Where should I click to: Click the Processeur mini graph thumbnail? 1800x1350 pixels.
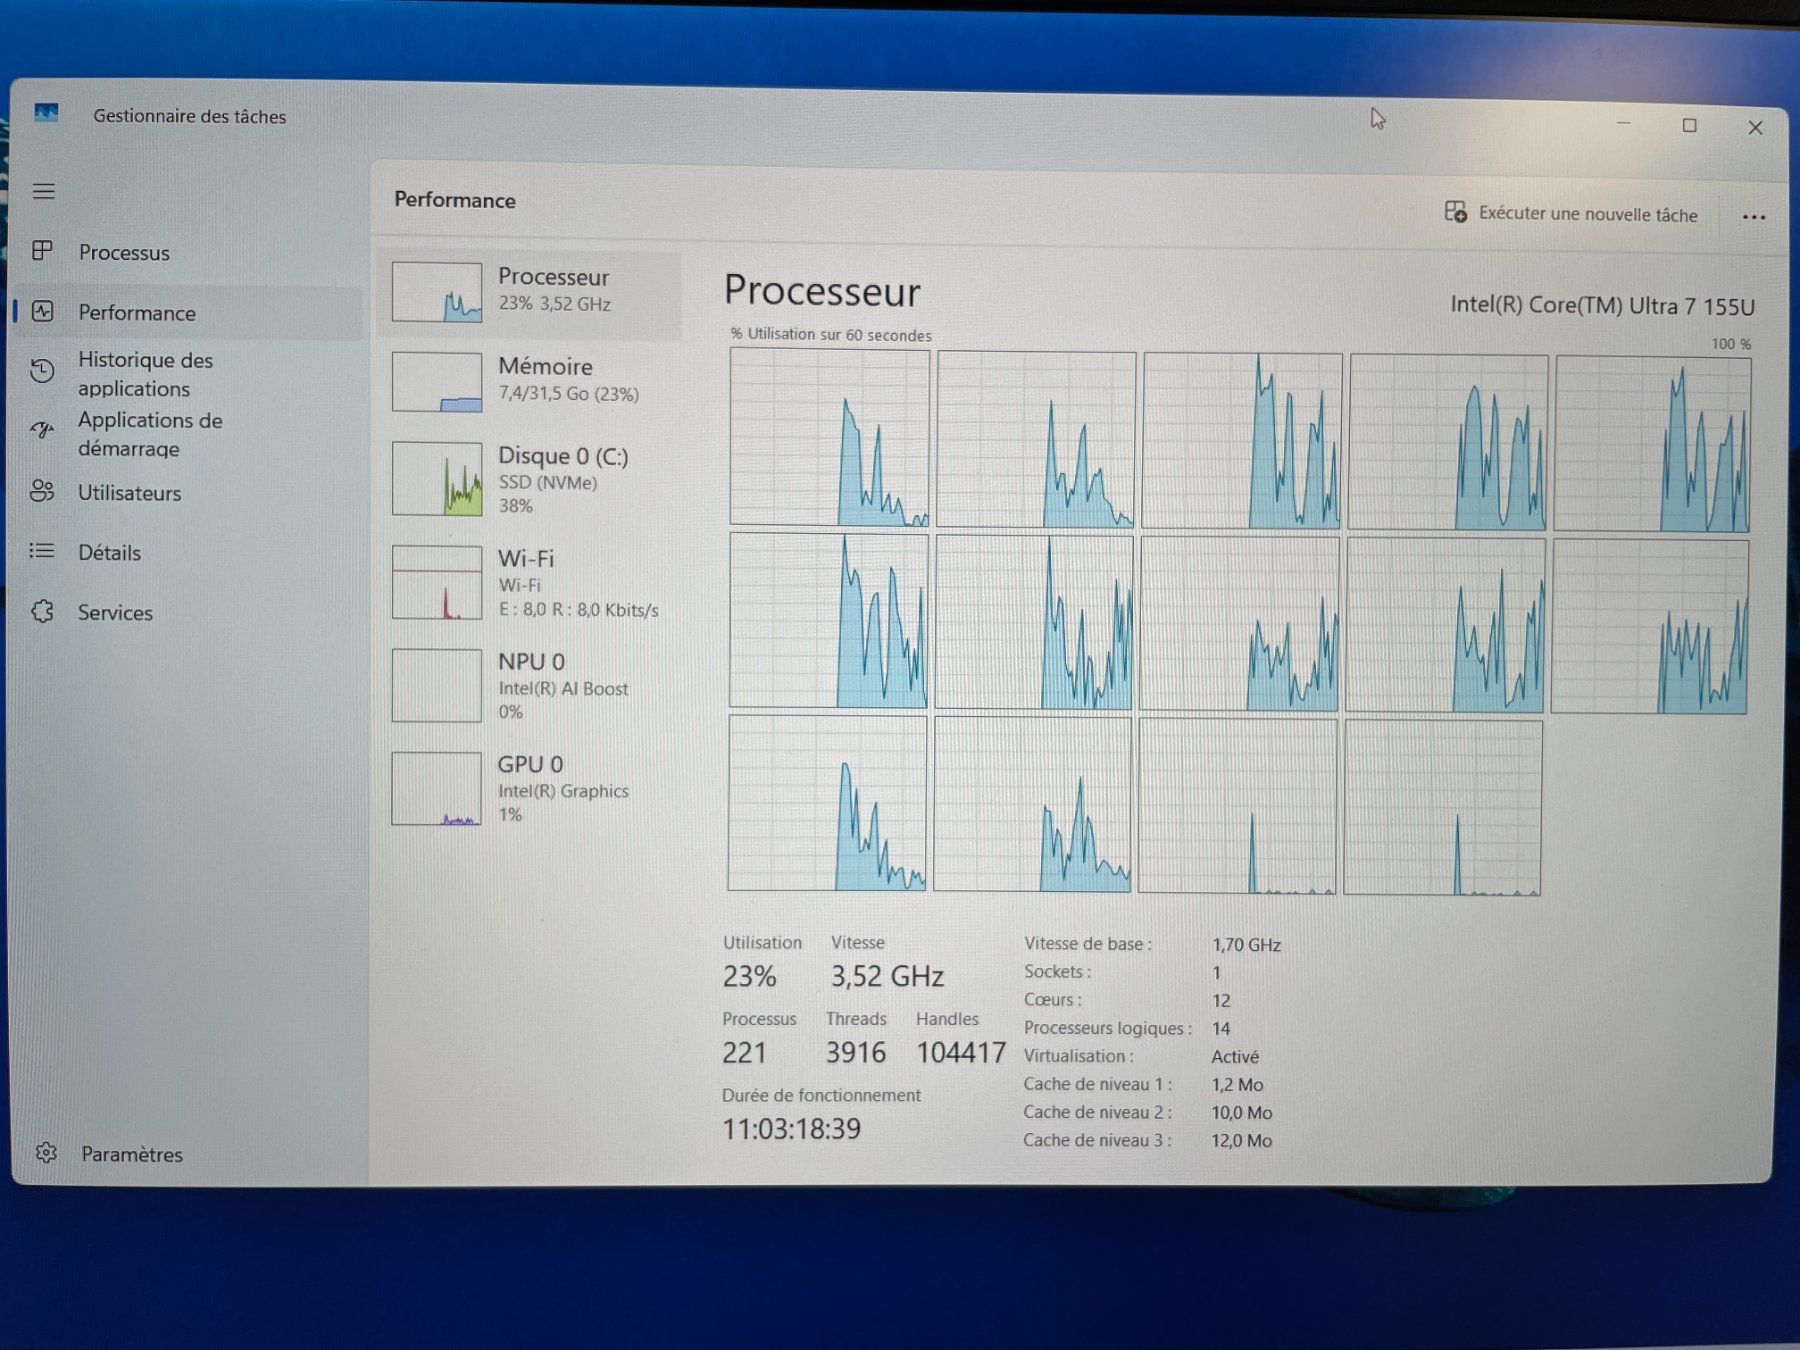click(437, 292)
